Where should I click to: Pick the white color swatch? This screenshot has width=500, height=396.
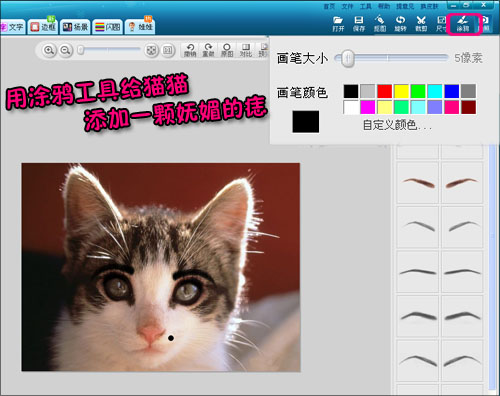pos(351,107)
